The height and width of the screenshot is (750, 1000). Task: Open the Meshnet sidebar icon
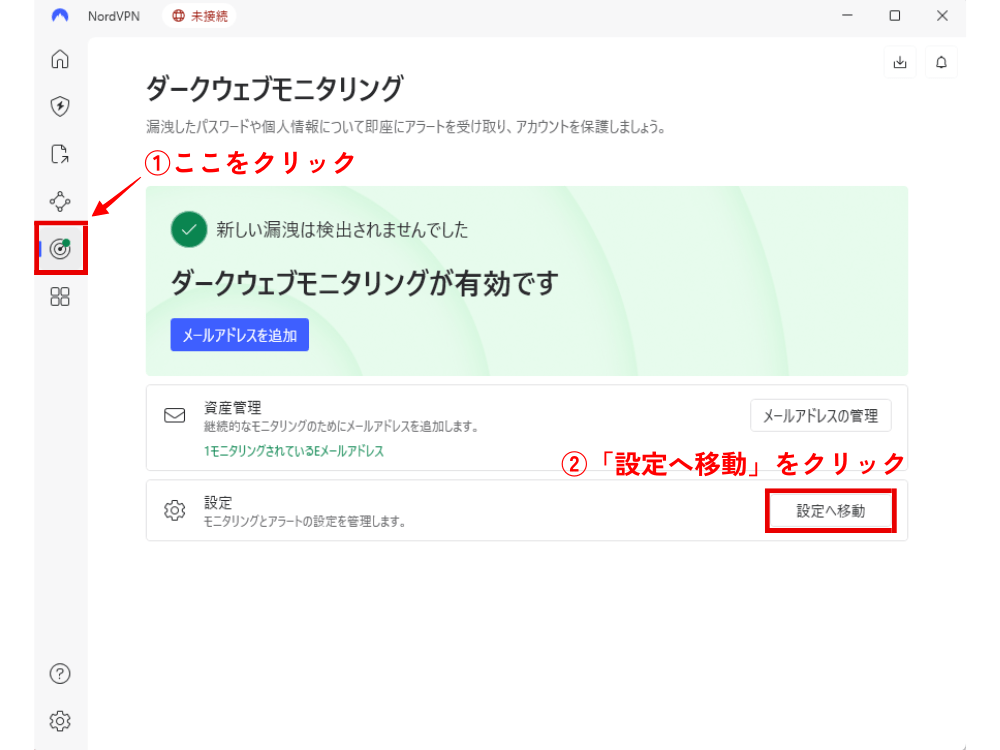60,201
